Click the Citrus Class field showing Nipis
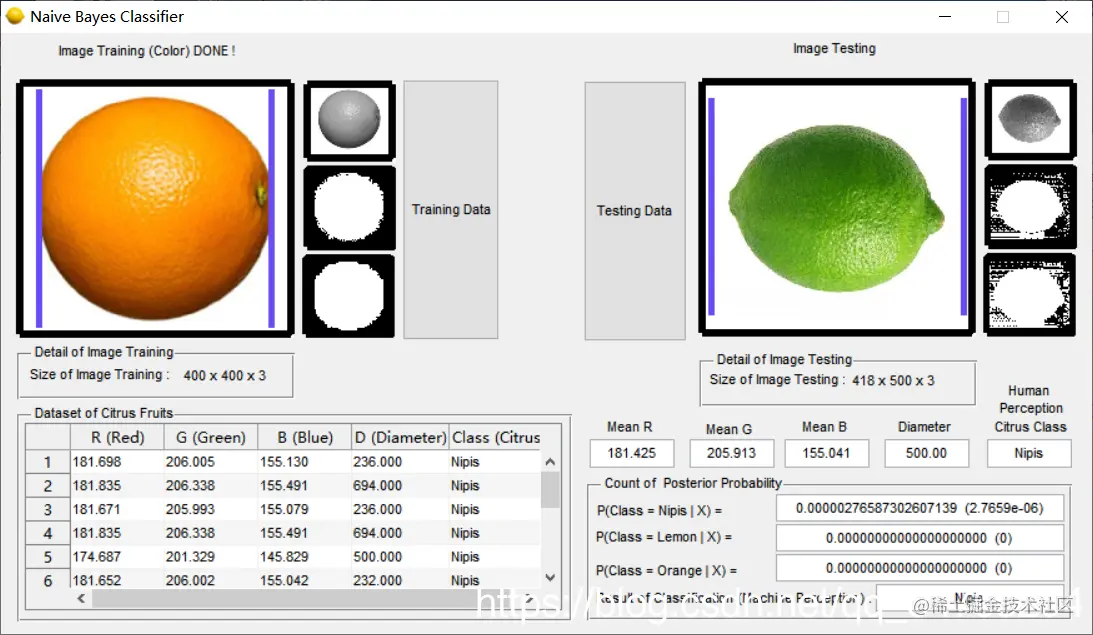The image size is (1093, 635). click(x=1029, y=453)
